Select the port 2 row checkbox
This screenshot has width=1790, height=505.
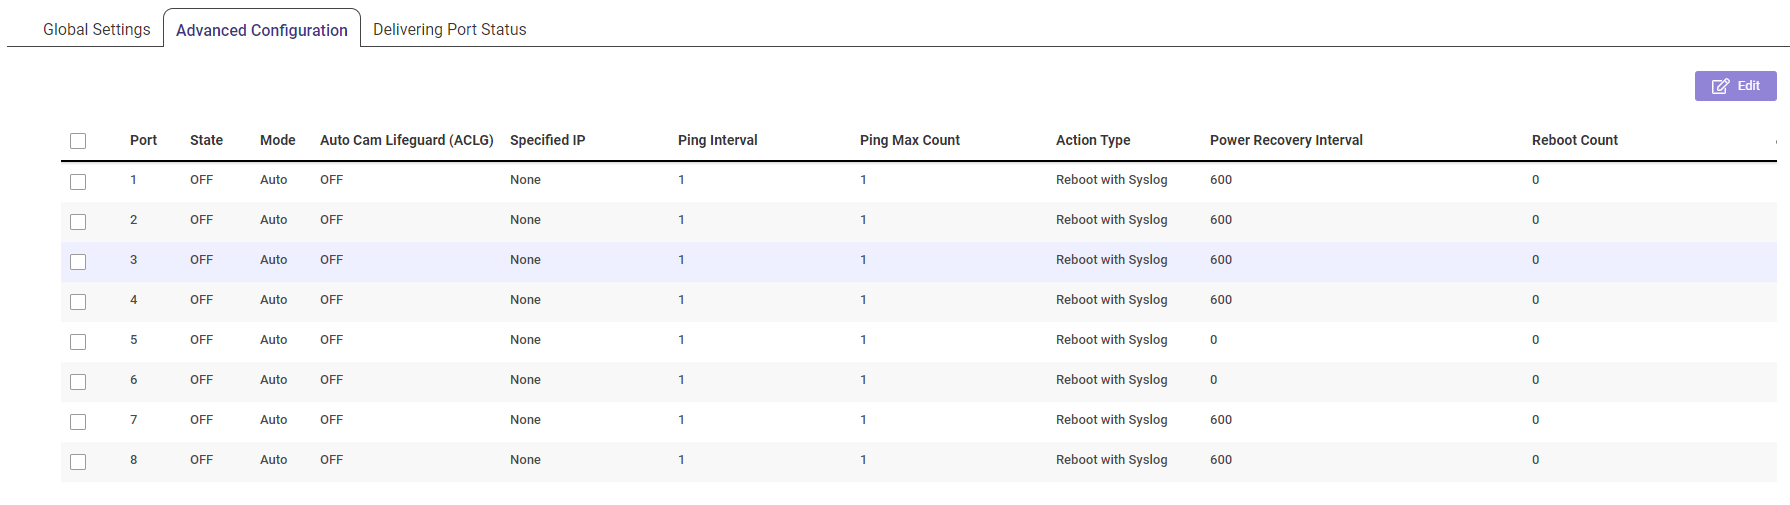pos(78,222)
